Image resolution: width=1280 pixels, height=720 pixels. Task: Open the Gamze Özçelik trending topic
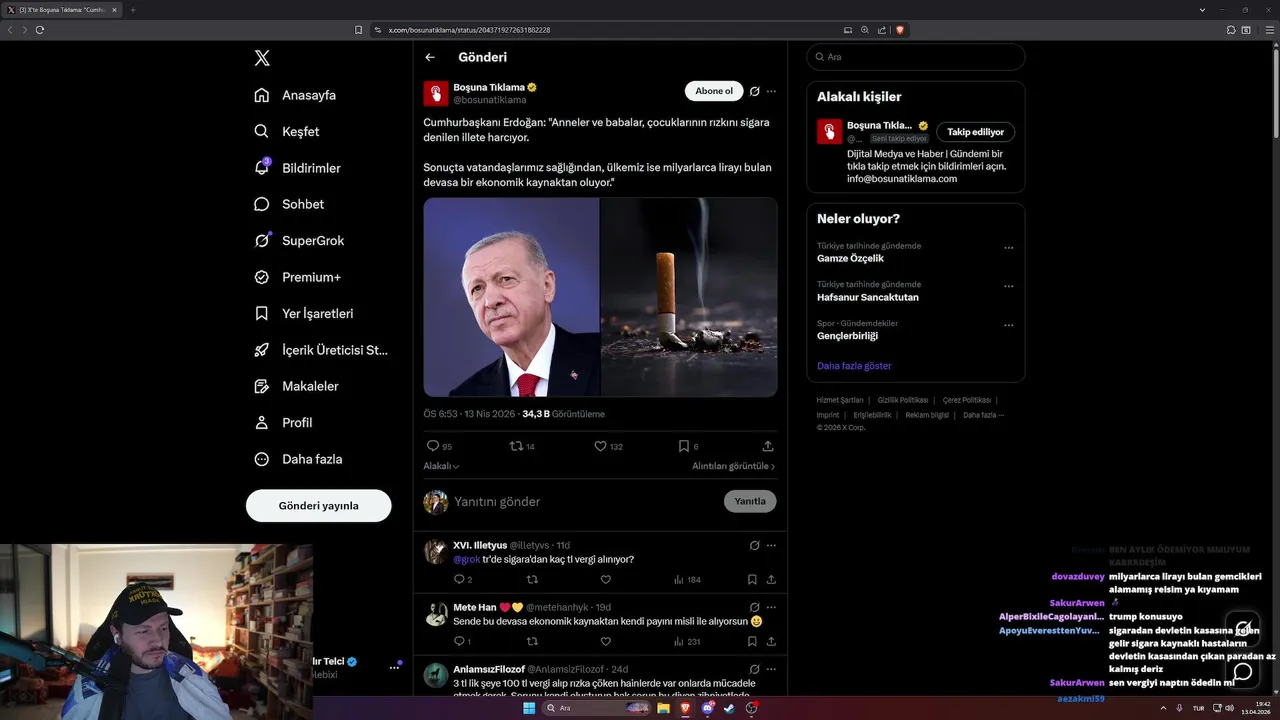(850, 259)
